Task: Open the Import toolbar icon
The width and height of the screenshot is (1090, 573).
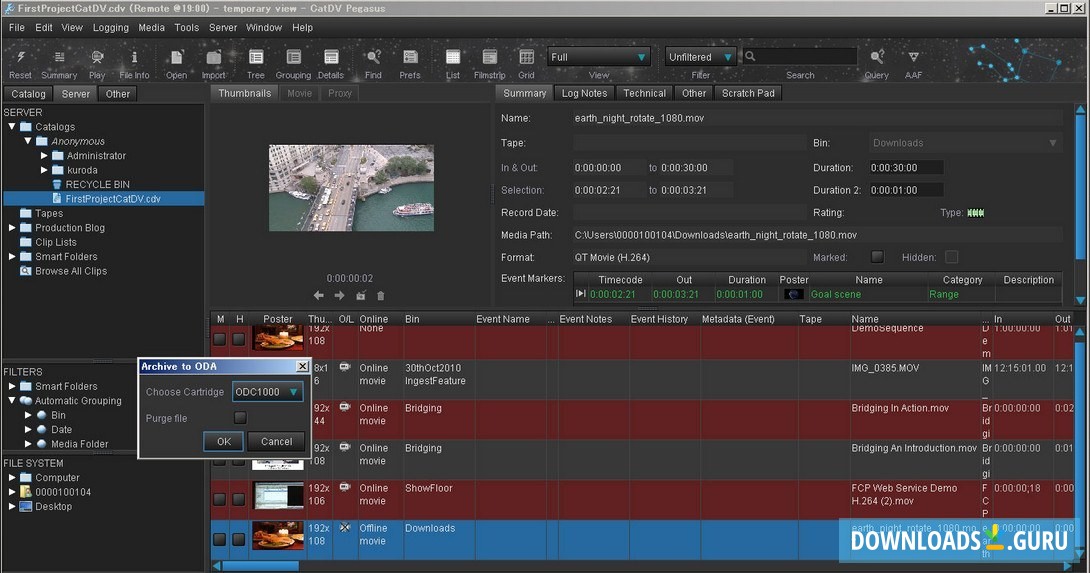Action: [213, 59]
